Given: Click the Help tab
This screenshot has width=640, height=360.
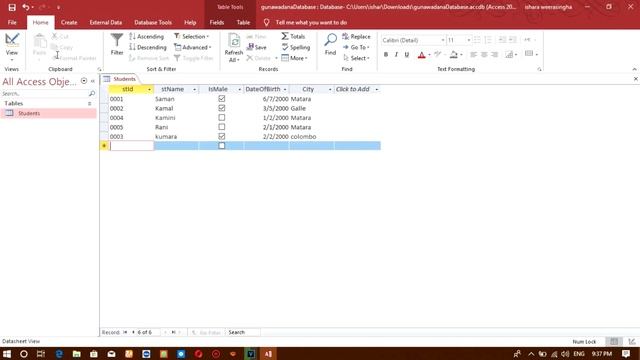Looking at the screenshot, I should coord(190,22).
